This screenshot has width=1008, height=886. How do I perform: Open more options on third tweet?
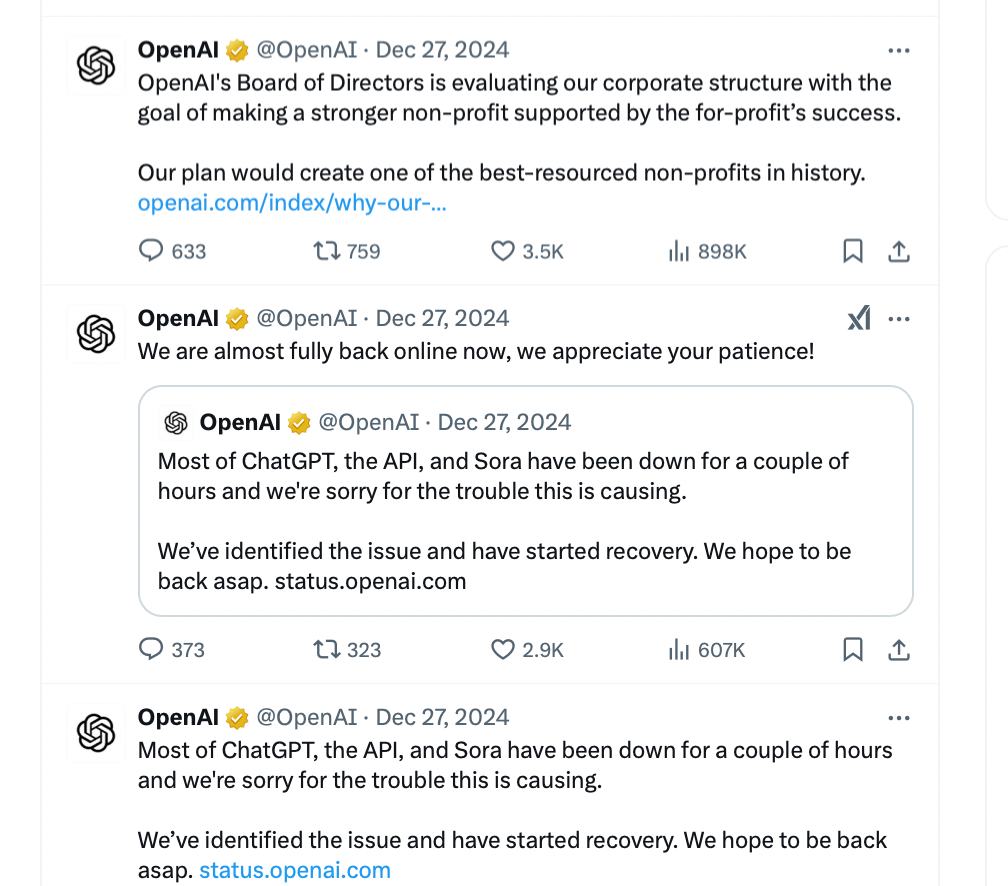899,718
